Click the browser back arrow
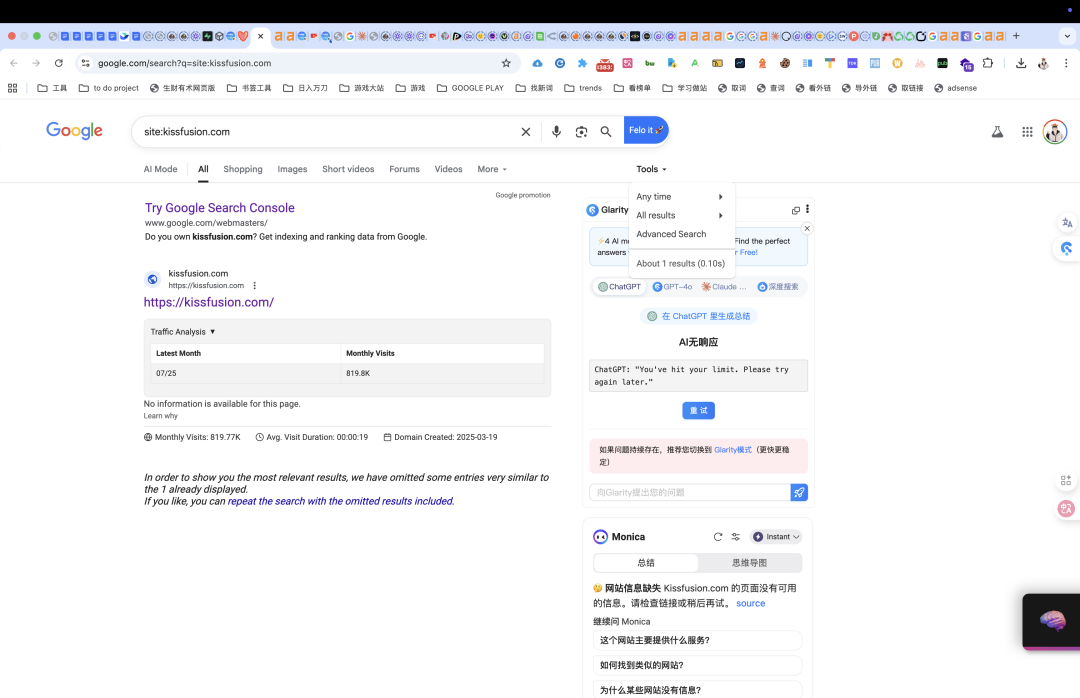 coord(14,63)
